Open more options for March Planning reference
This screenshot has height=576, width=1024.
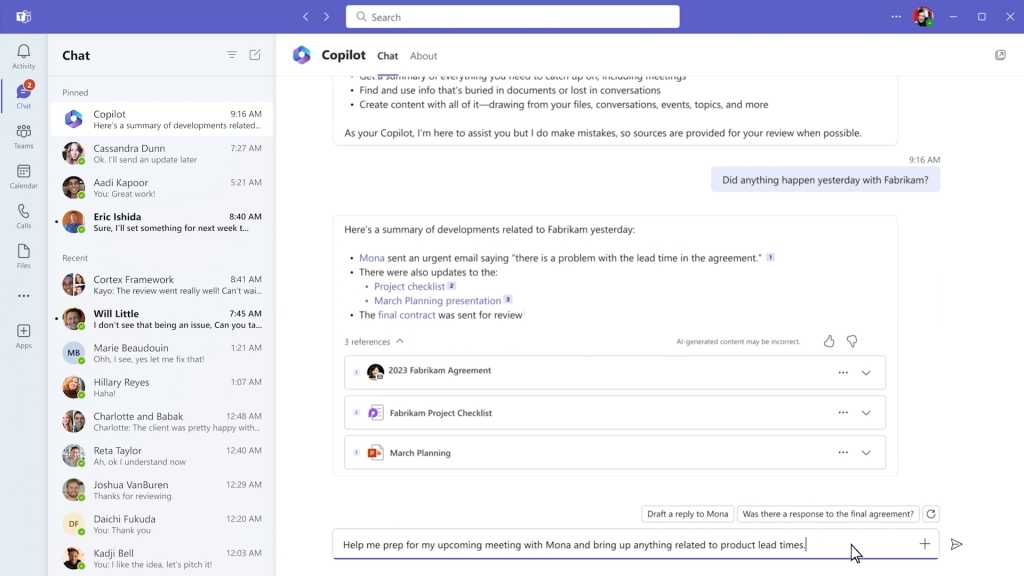pyautogui.click(x=843, y=453)
